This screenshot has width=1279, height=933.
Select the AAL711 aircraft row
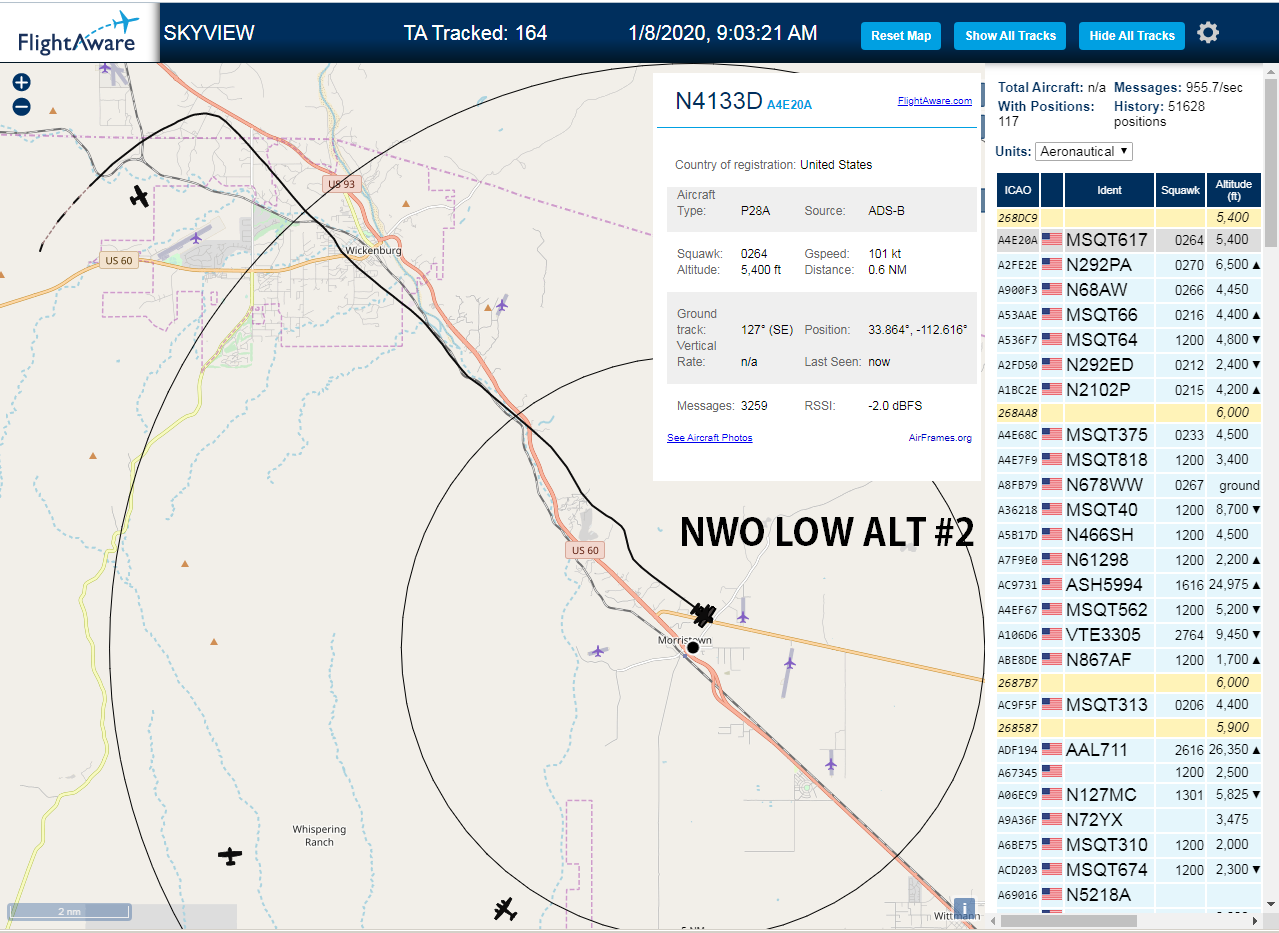click(x=1129, y=750)
